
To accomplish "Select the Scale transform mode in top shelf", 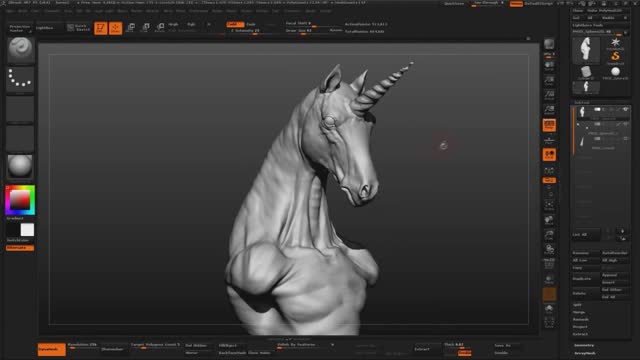I will 145,28.
